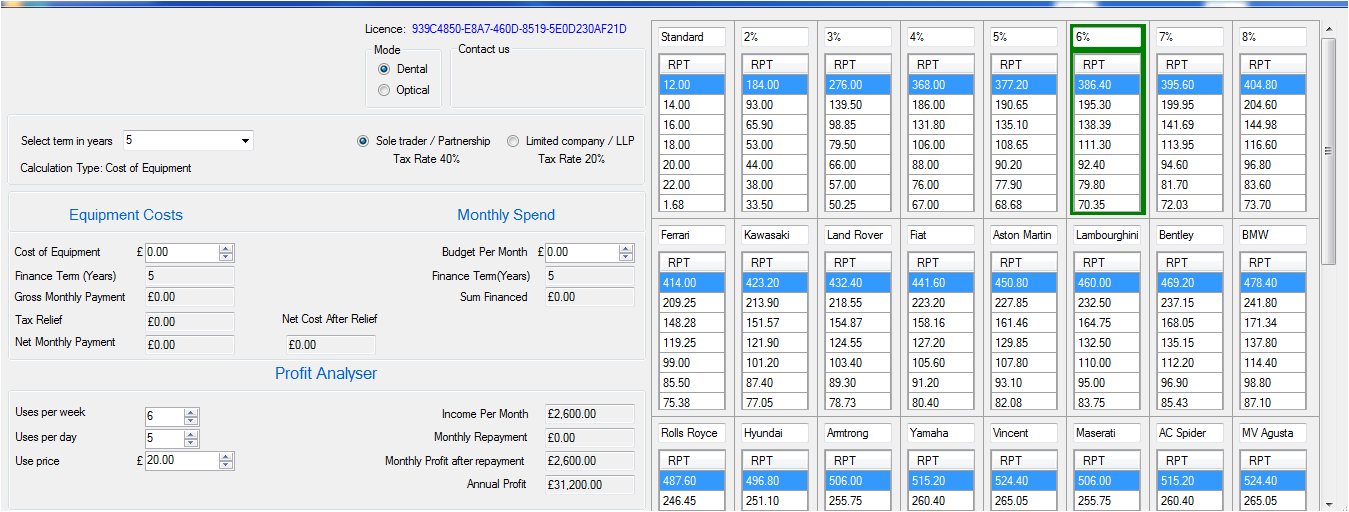This screenshot has width=1349, height=512.
Task: Choose Sole trader / Partnership option
Action: click(x=363, y=141)
